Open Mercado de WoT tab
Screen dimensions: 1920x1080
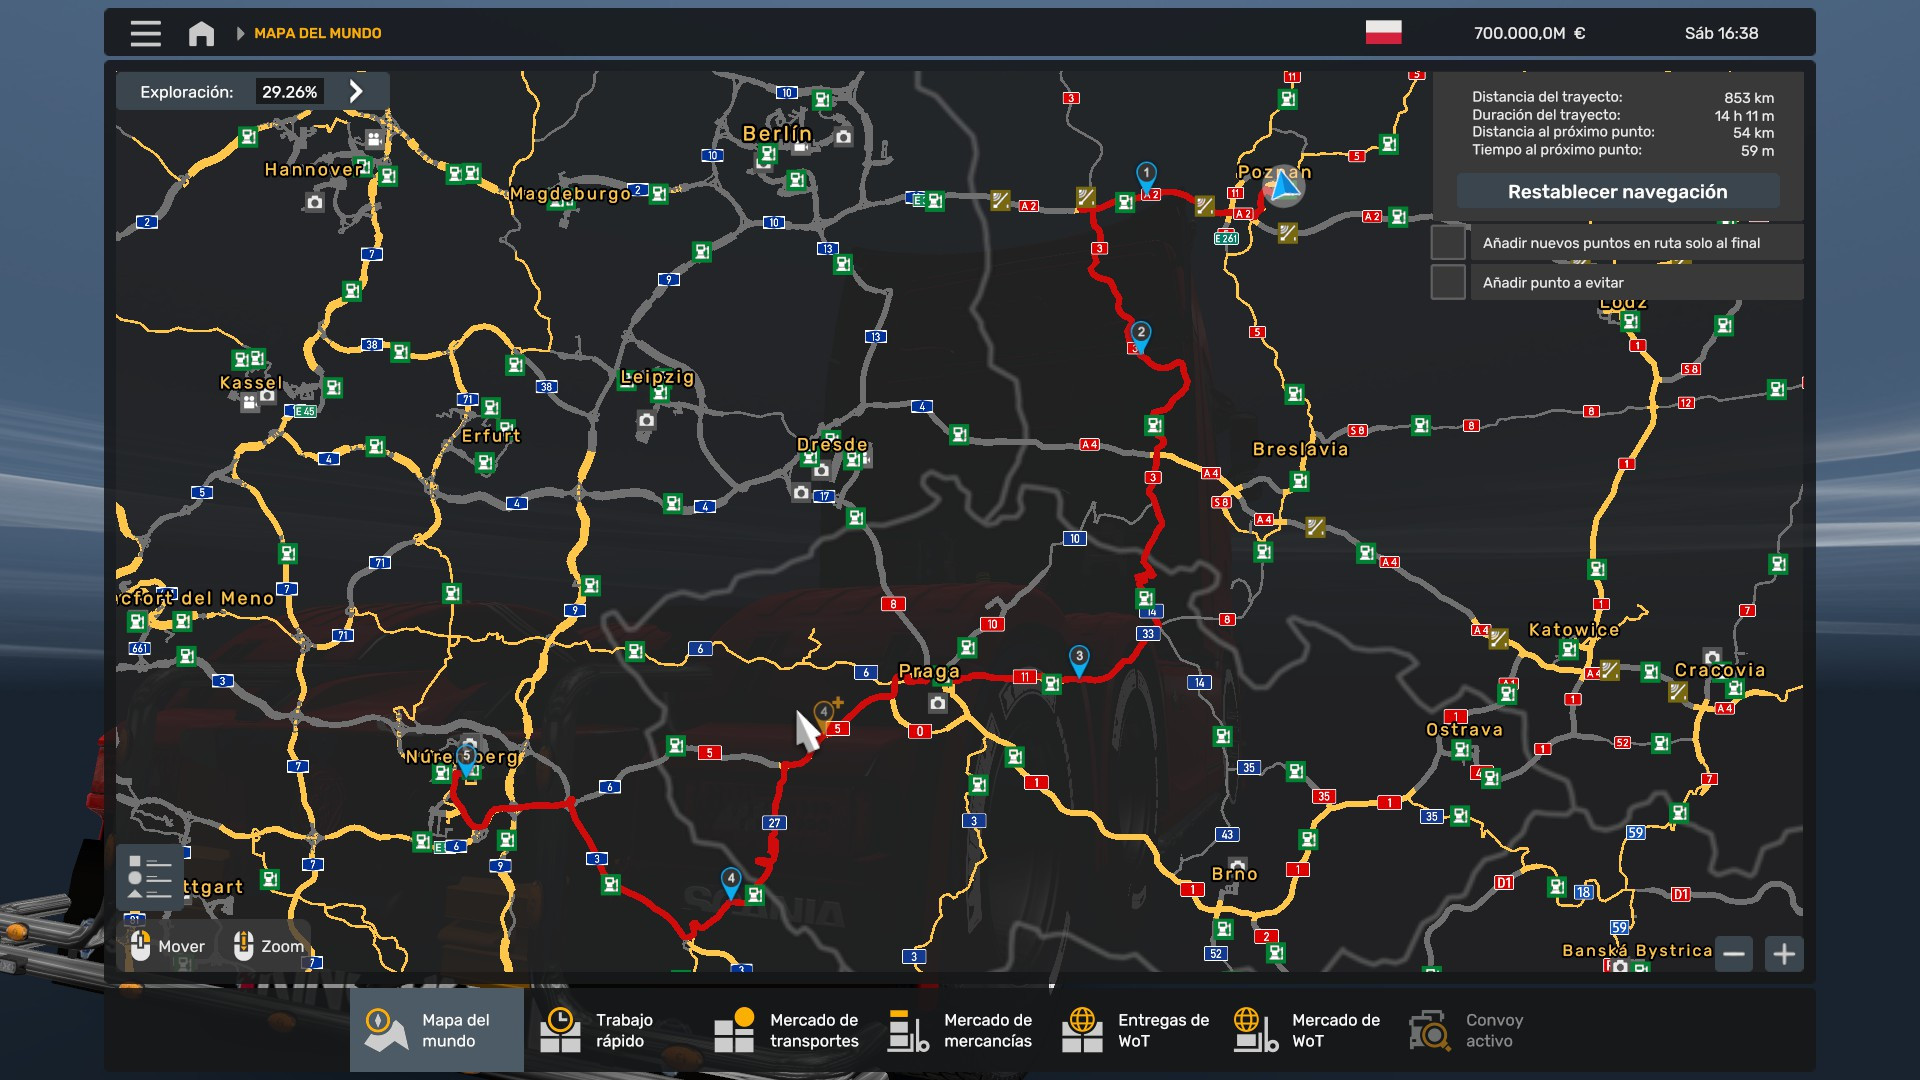1308,1030
